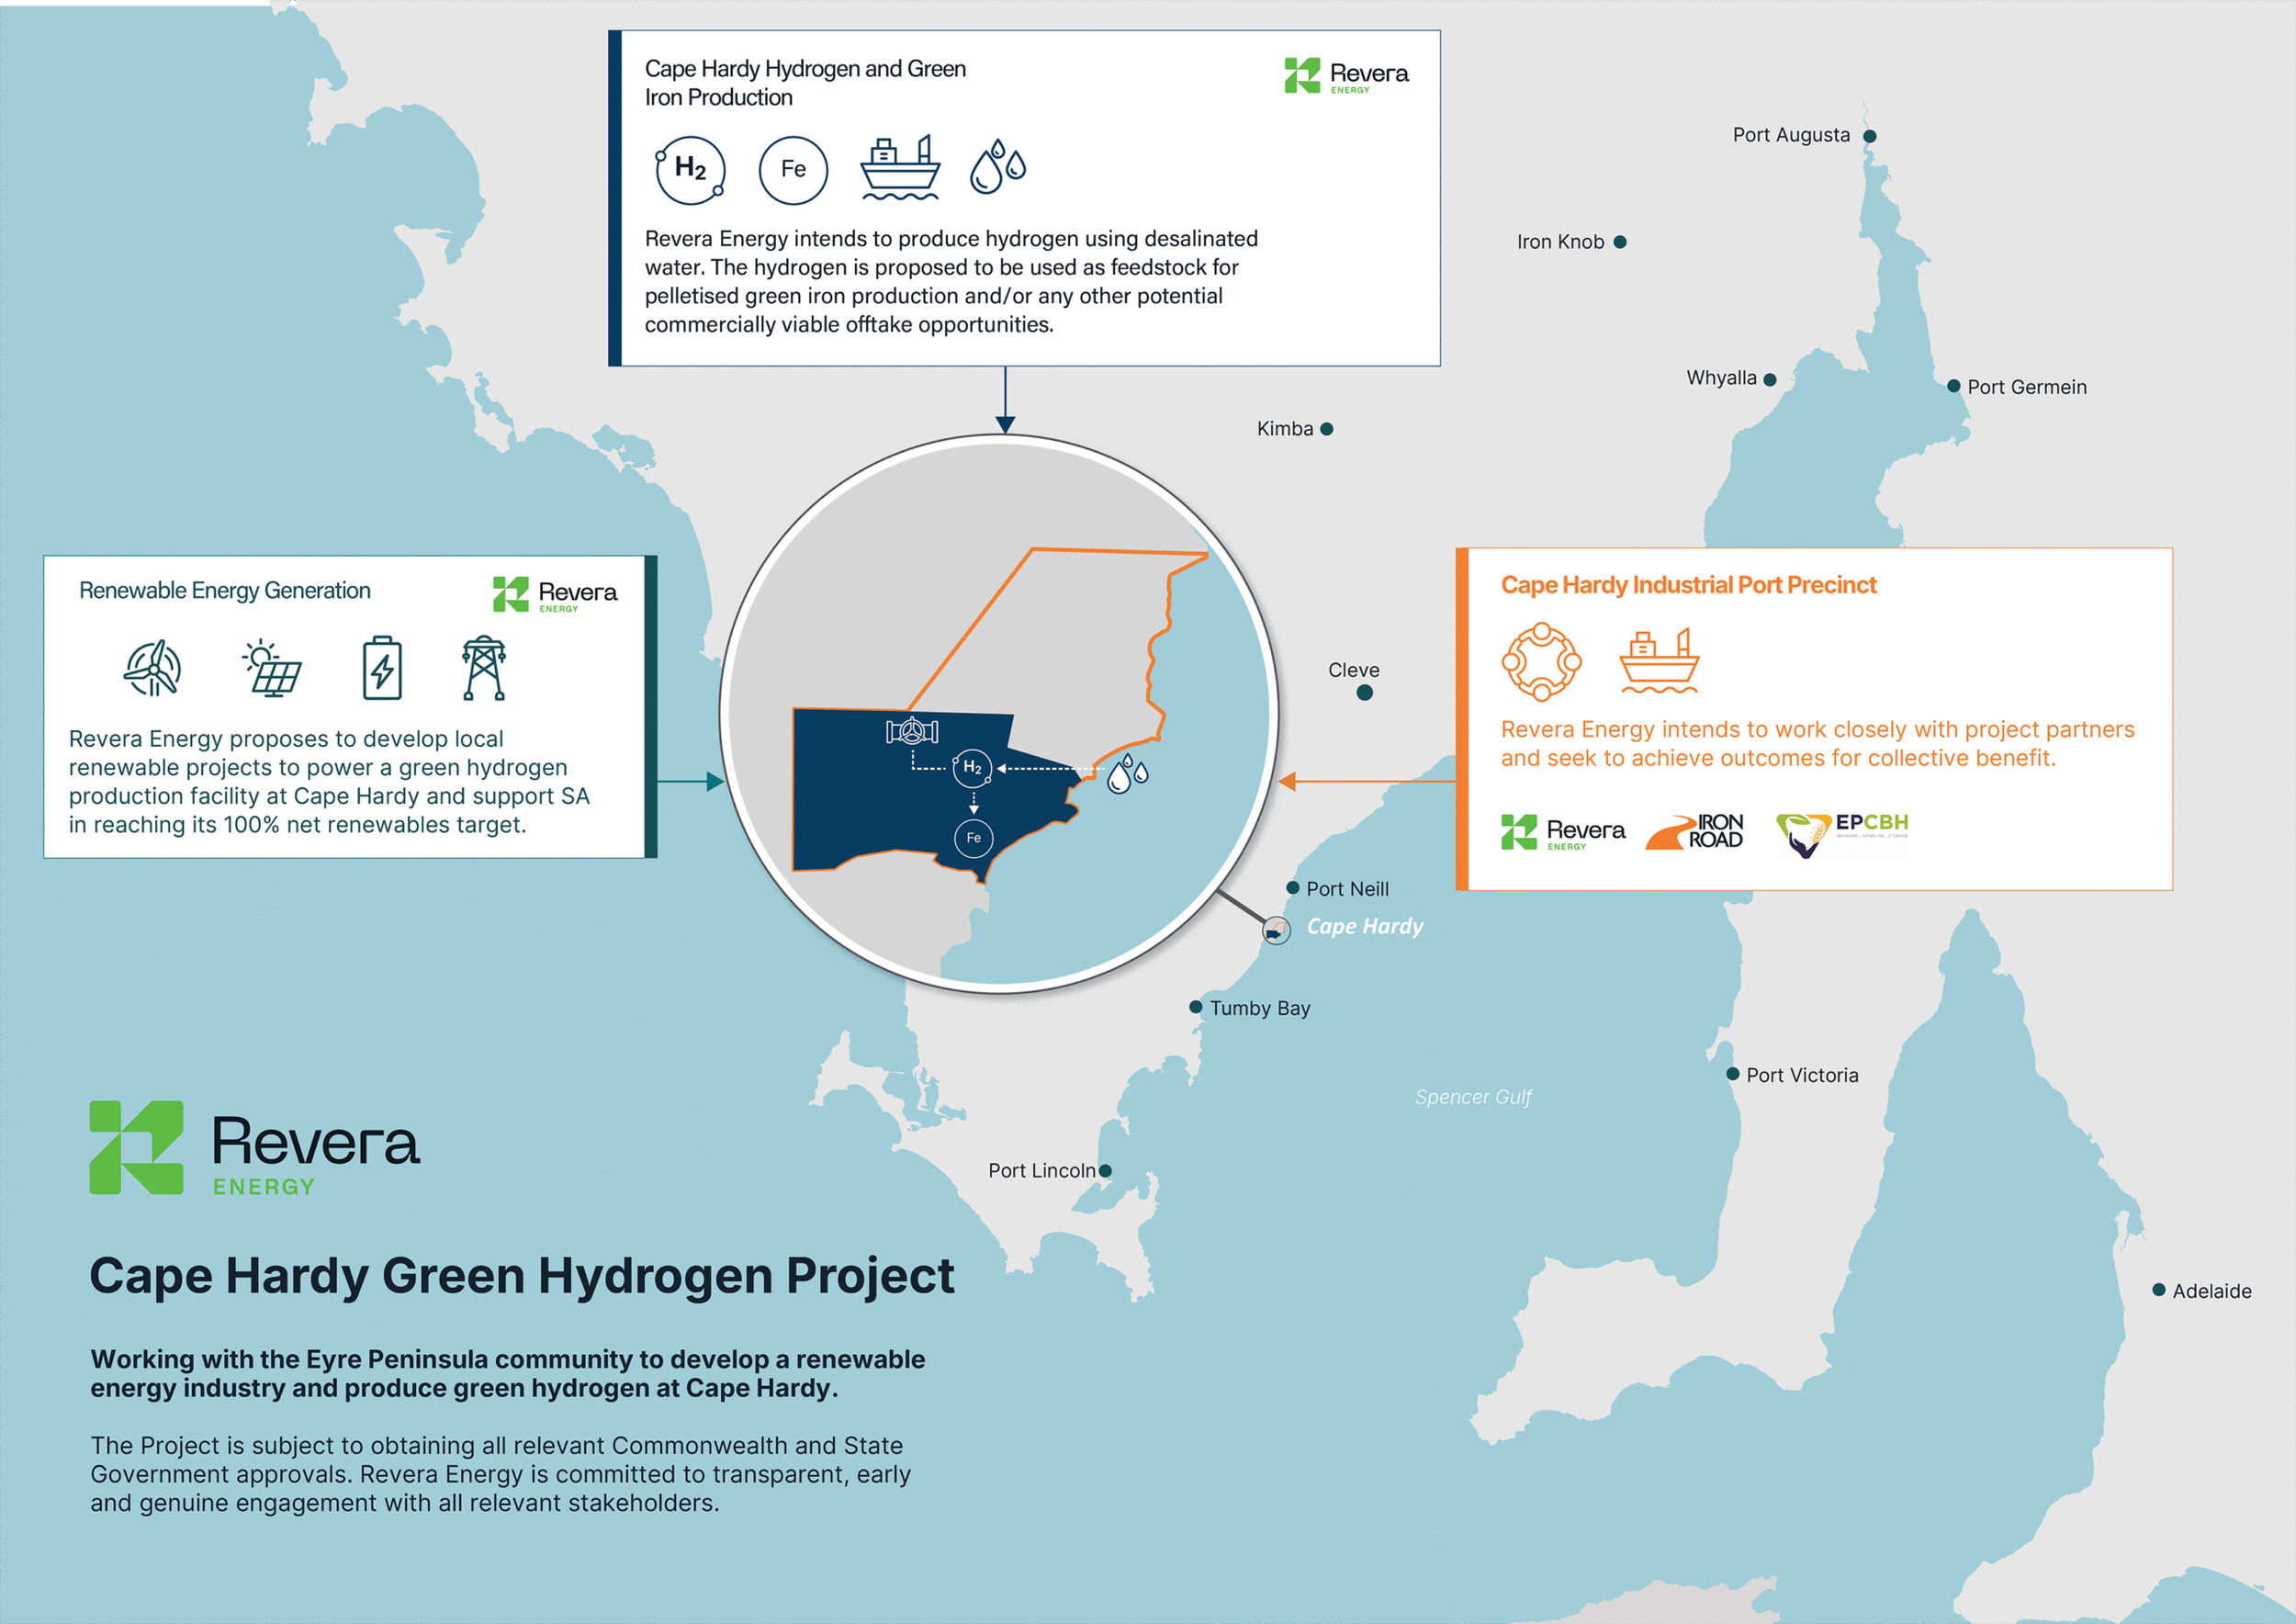Click the Revera logo in hydrogen box
The height and width of the screenshot is (1624, 2296).
pos(1346,76)
